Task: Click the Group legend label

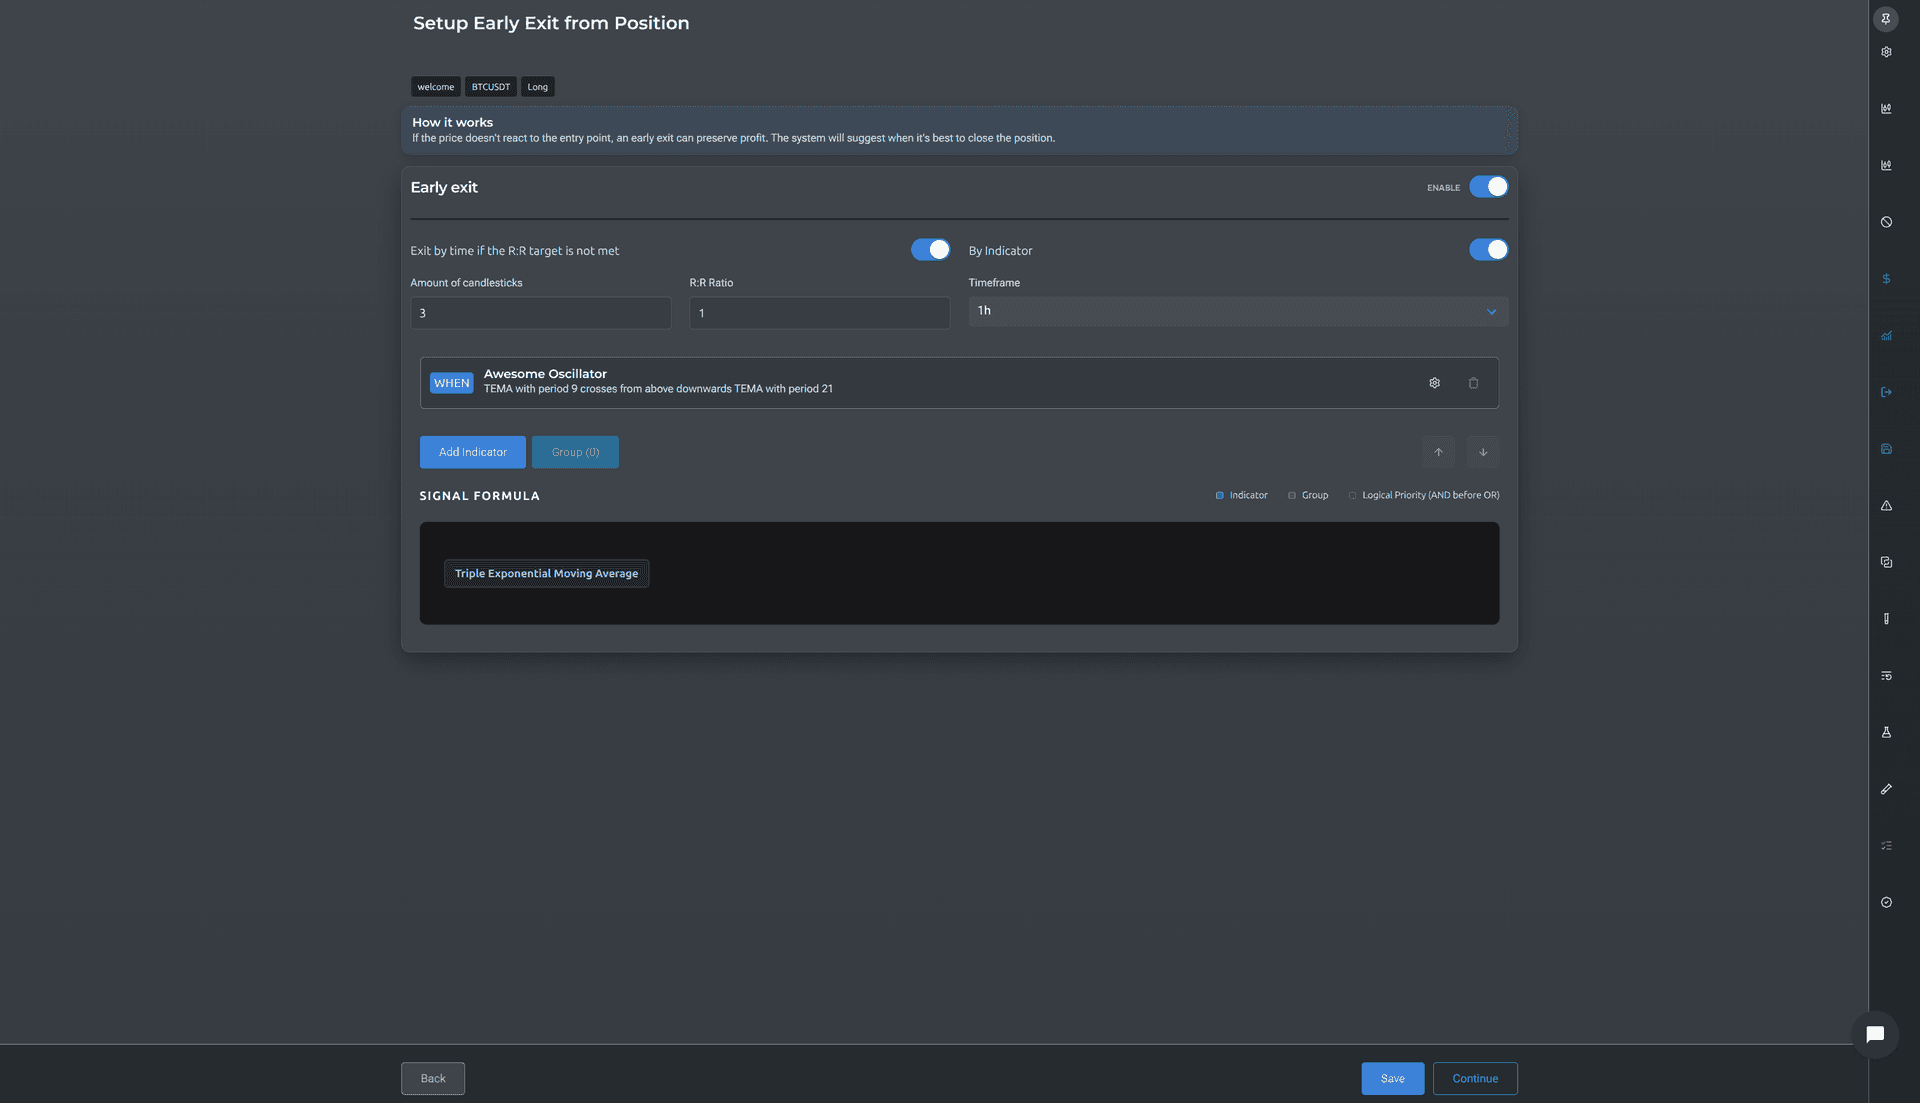Action: pos(1314,495)
